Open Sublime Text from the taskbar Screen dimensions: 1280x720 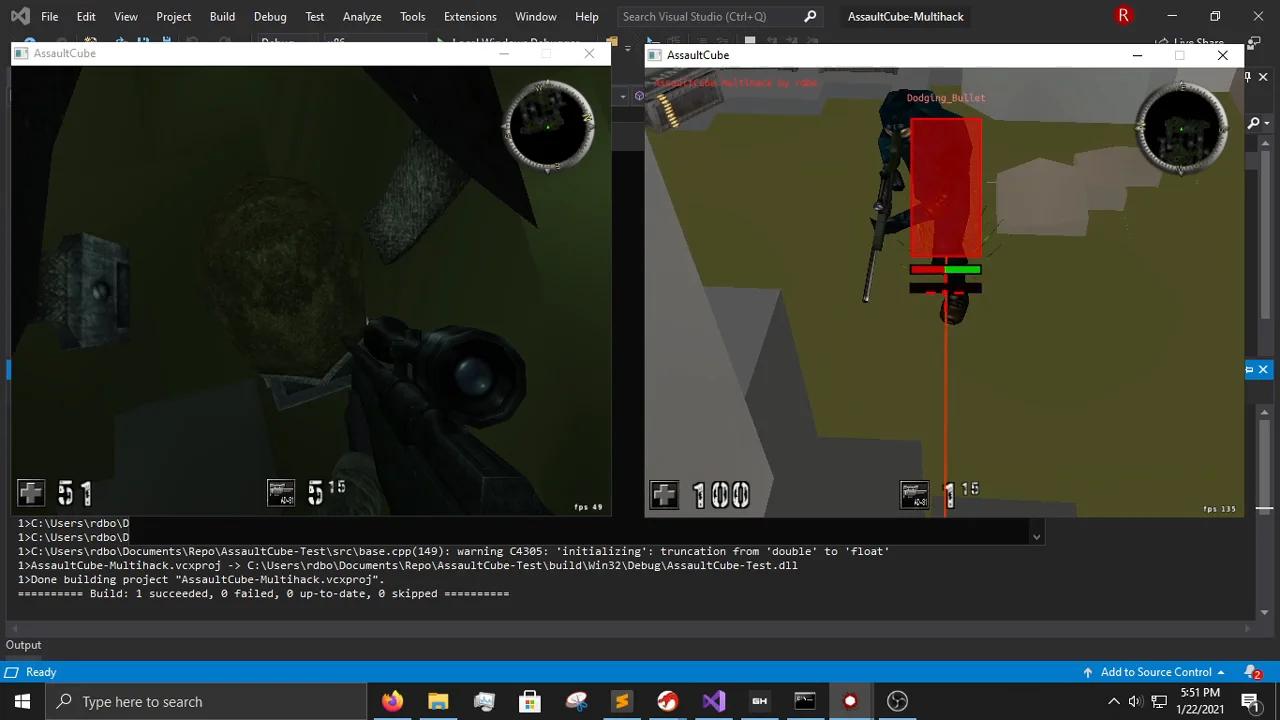(x=622, y=701)
